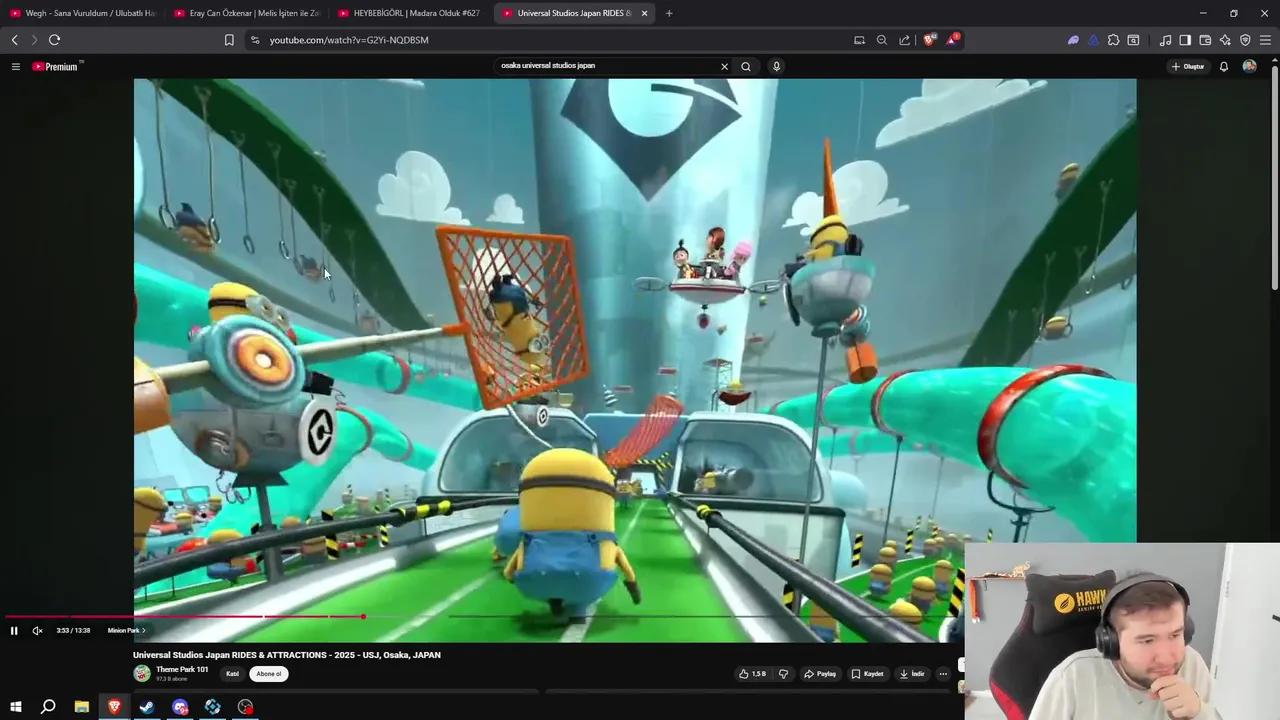This screenshot has width=1280, height=720.
Task: Switch to the HEYBEBİGÖRL Madara Olduk tab
Action: (411, 13)
